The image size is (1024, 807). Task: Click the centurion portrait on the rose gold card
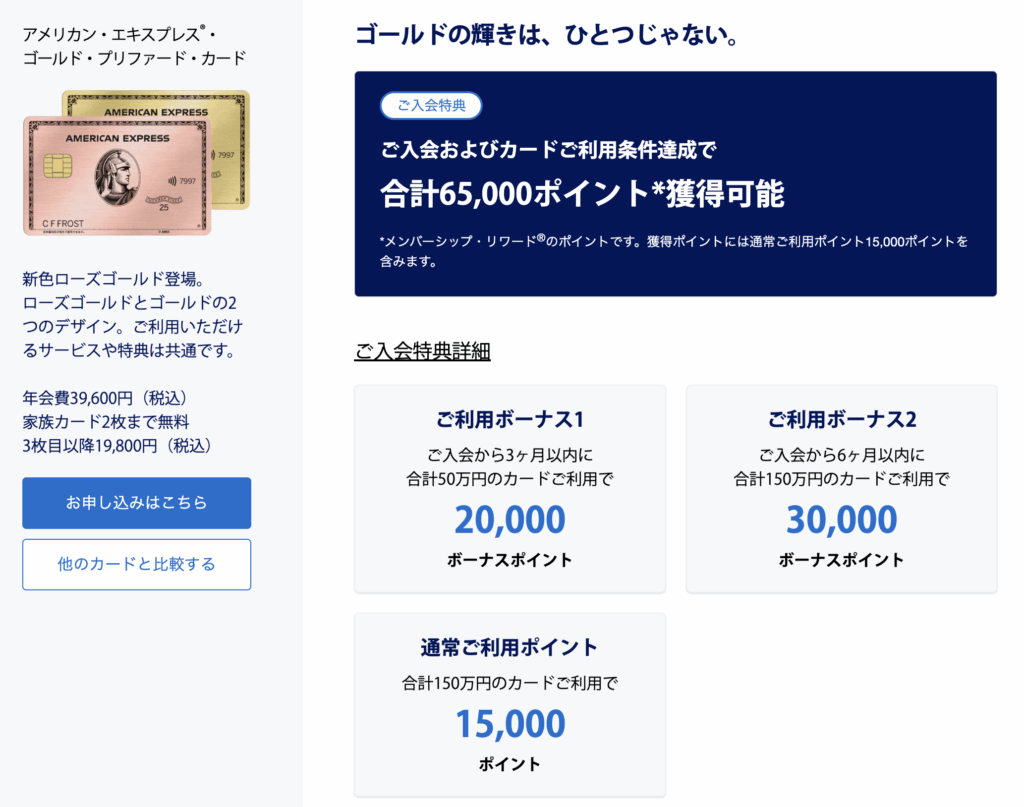coord(116,180)
